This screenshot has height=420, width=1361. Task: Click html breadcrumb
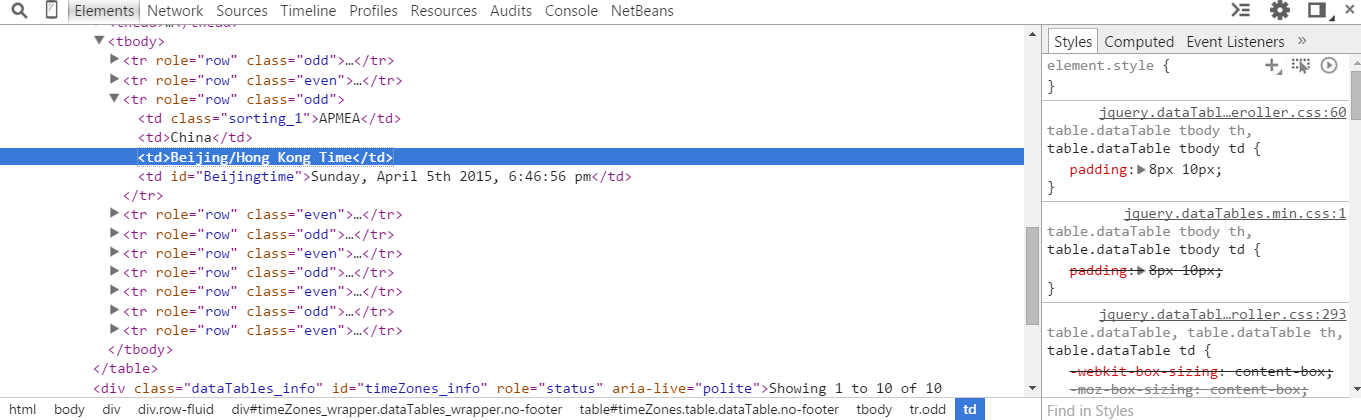[22, 409]
